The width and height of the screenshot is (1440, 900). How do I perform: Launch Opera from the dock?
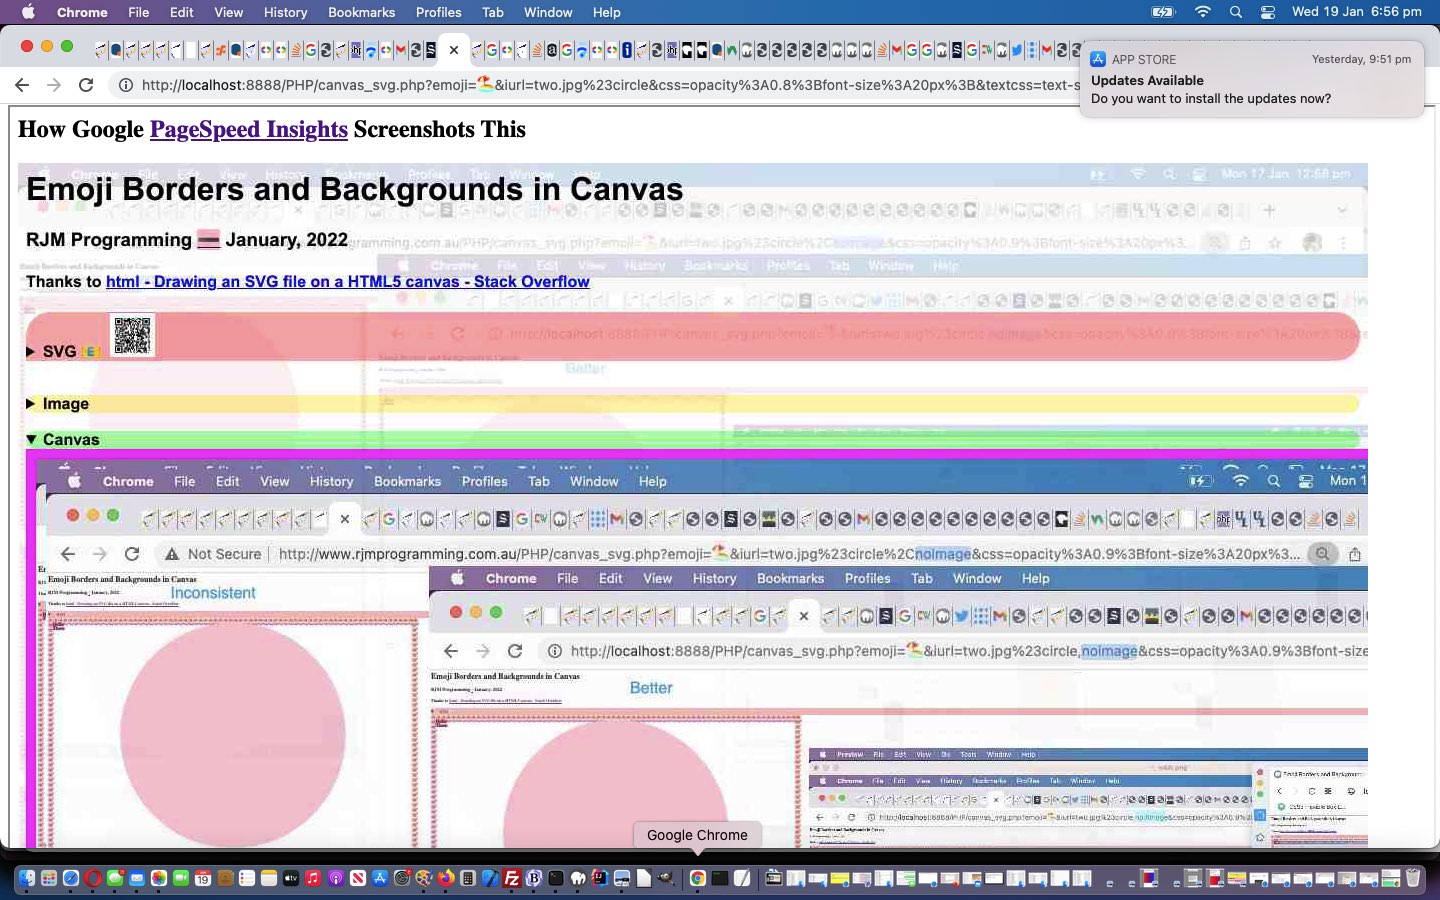point(93,879)
